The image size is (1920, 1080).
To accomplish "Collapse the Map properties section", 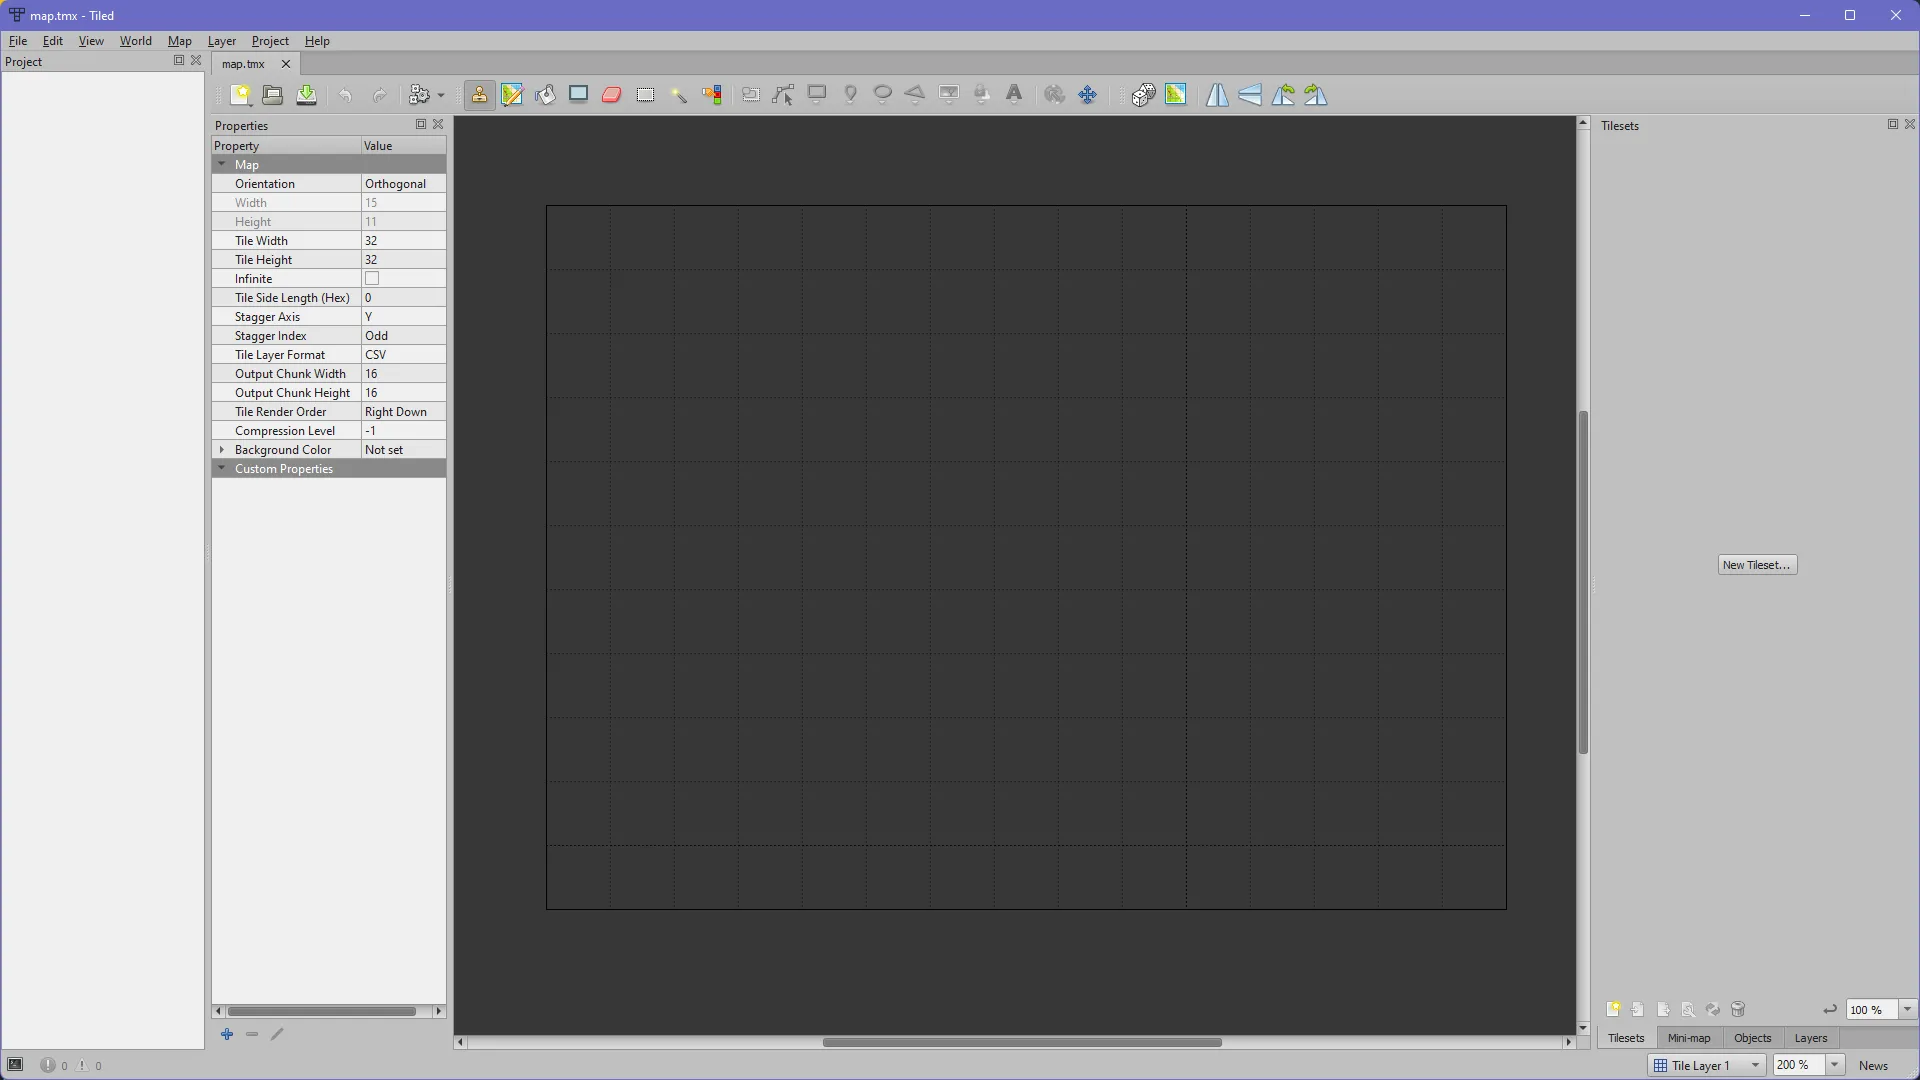I will coord(222,164).
